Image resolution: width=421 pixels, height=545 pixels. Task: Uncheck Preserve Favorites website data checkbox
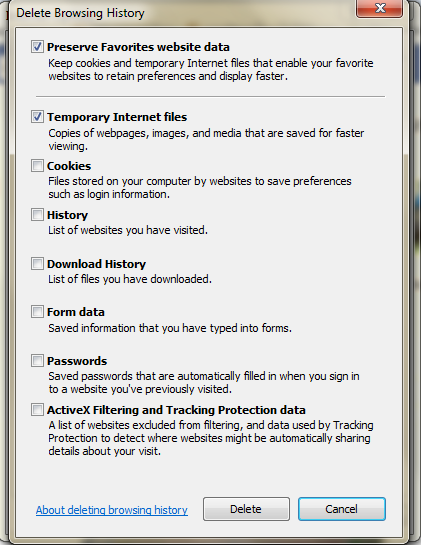[x=37, y=46]
